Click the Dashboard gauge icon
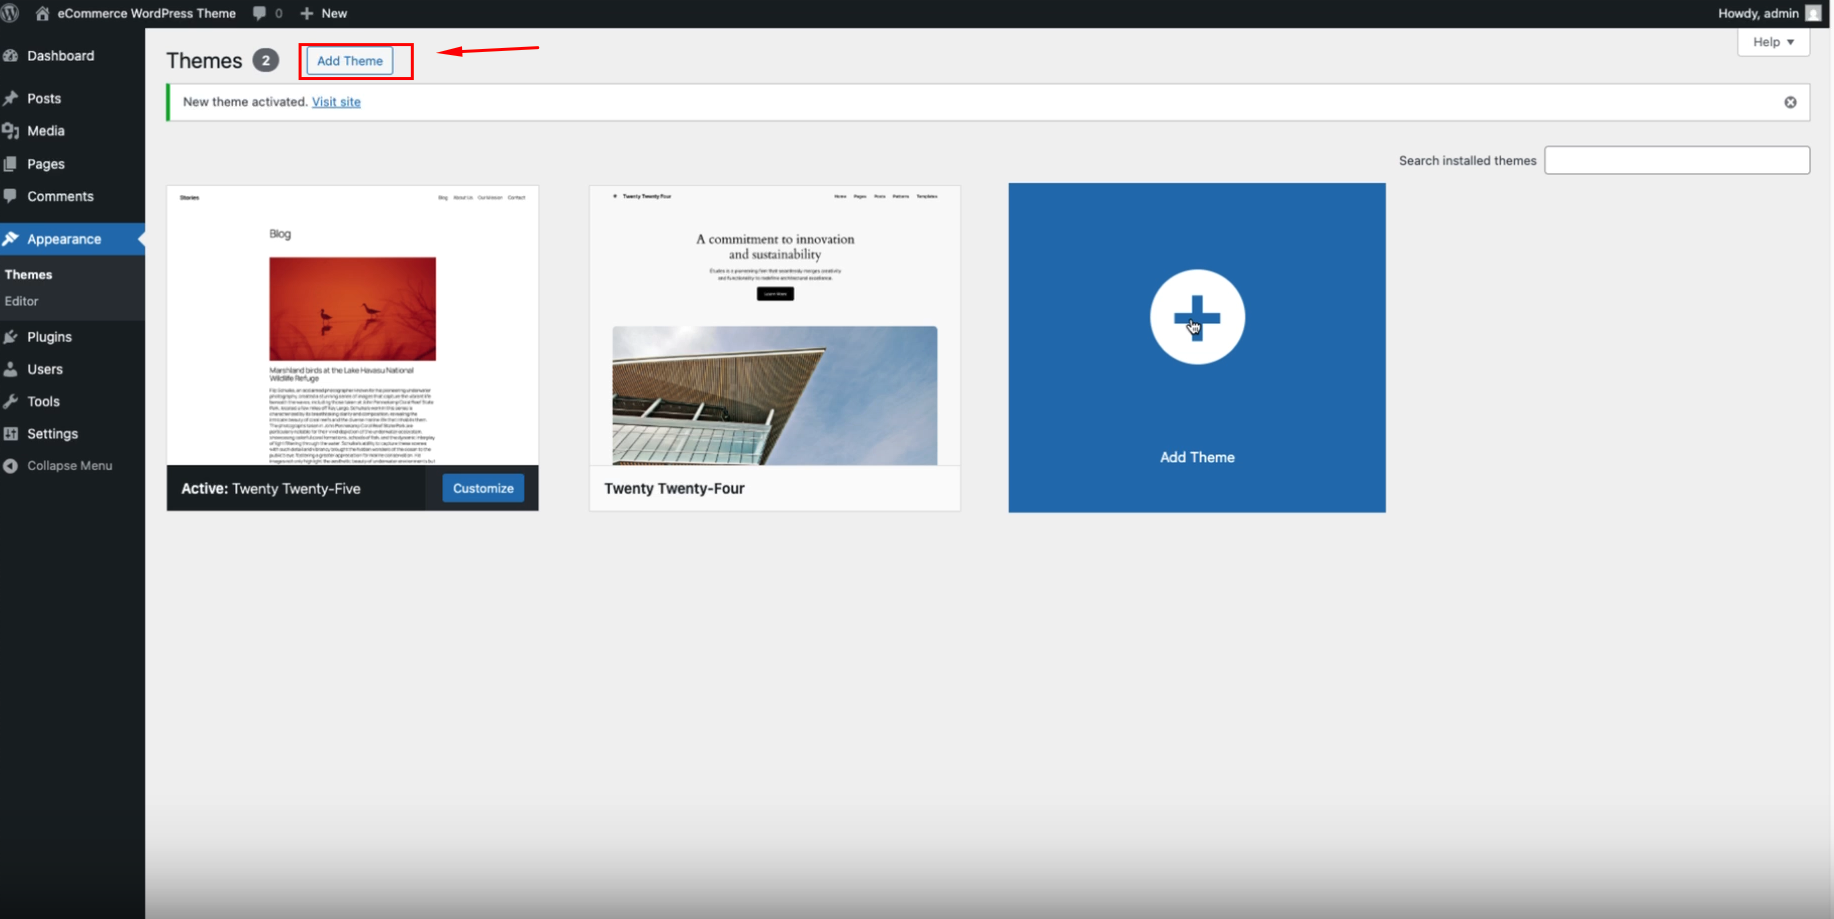The height and width of the screenshot is (919, 1834). click(x=11, y=56)
